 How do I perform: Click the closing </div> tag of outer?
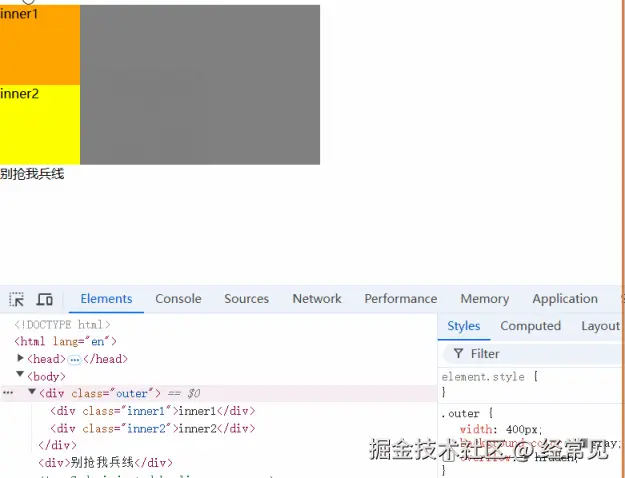point(57,445)
